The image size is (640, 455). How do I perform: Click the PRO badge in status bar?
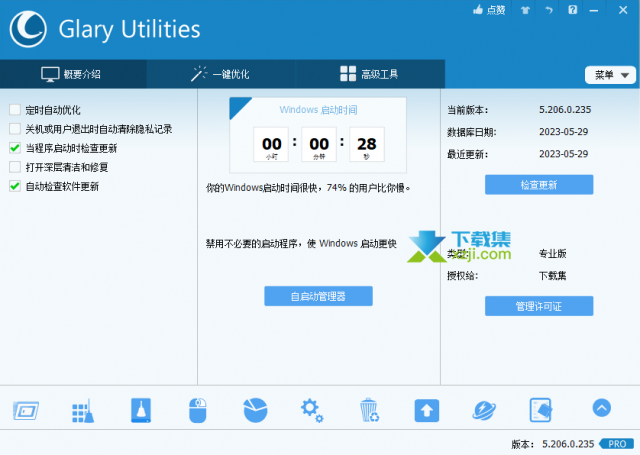(x=617, y=444)
